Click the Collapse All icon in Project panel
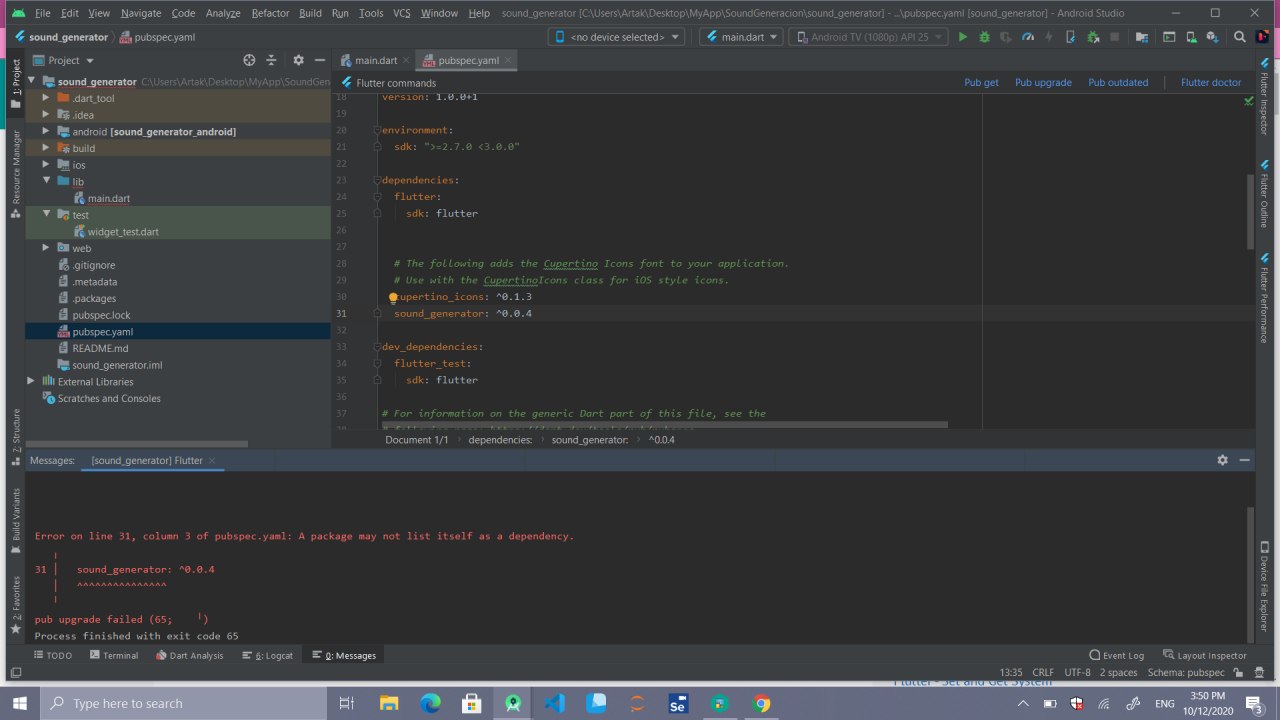The image size is (1280, 720). tap(273, 60)
